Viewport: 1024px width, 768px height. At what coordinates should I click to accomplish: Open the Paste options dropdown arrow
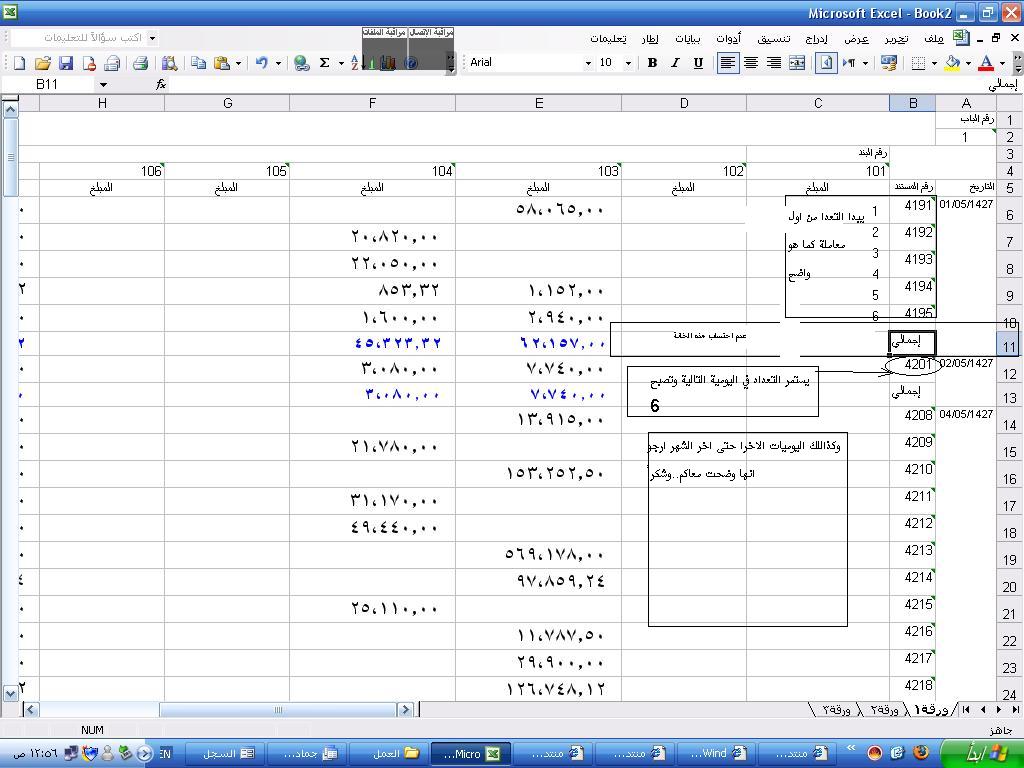click(238, 63)
